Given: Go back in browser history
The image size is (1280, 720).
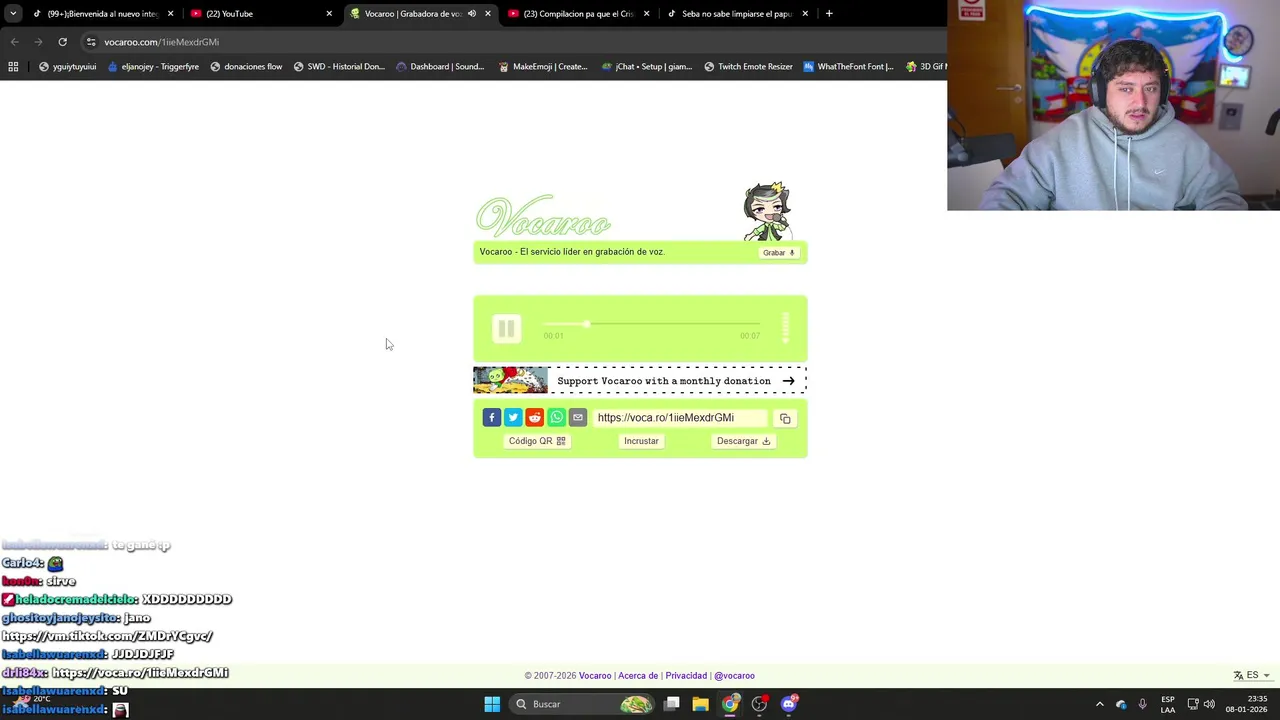Looking at the screenshot, I should [14, 42].
